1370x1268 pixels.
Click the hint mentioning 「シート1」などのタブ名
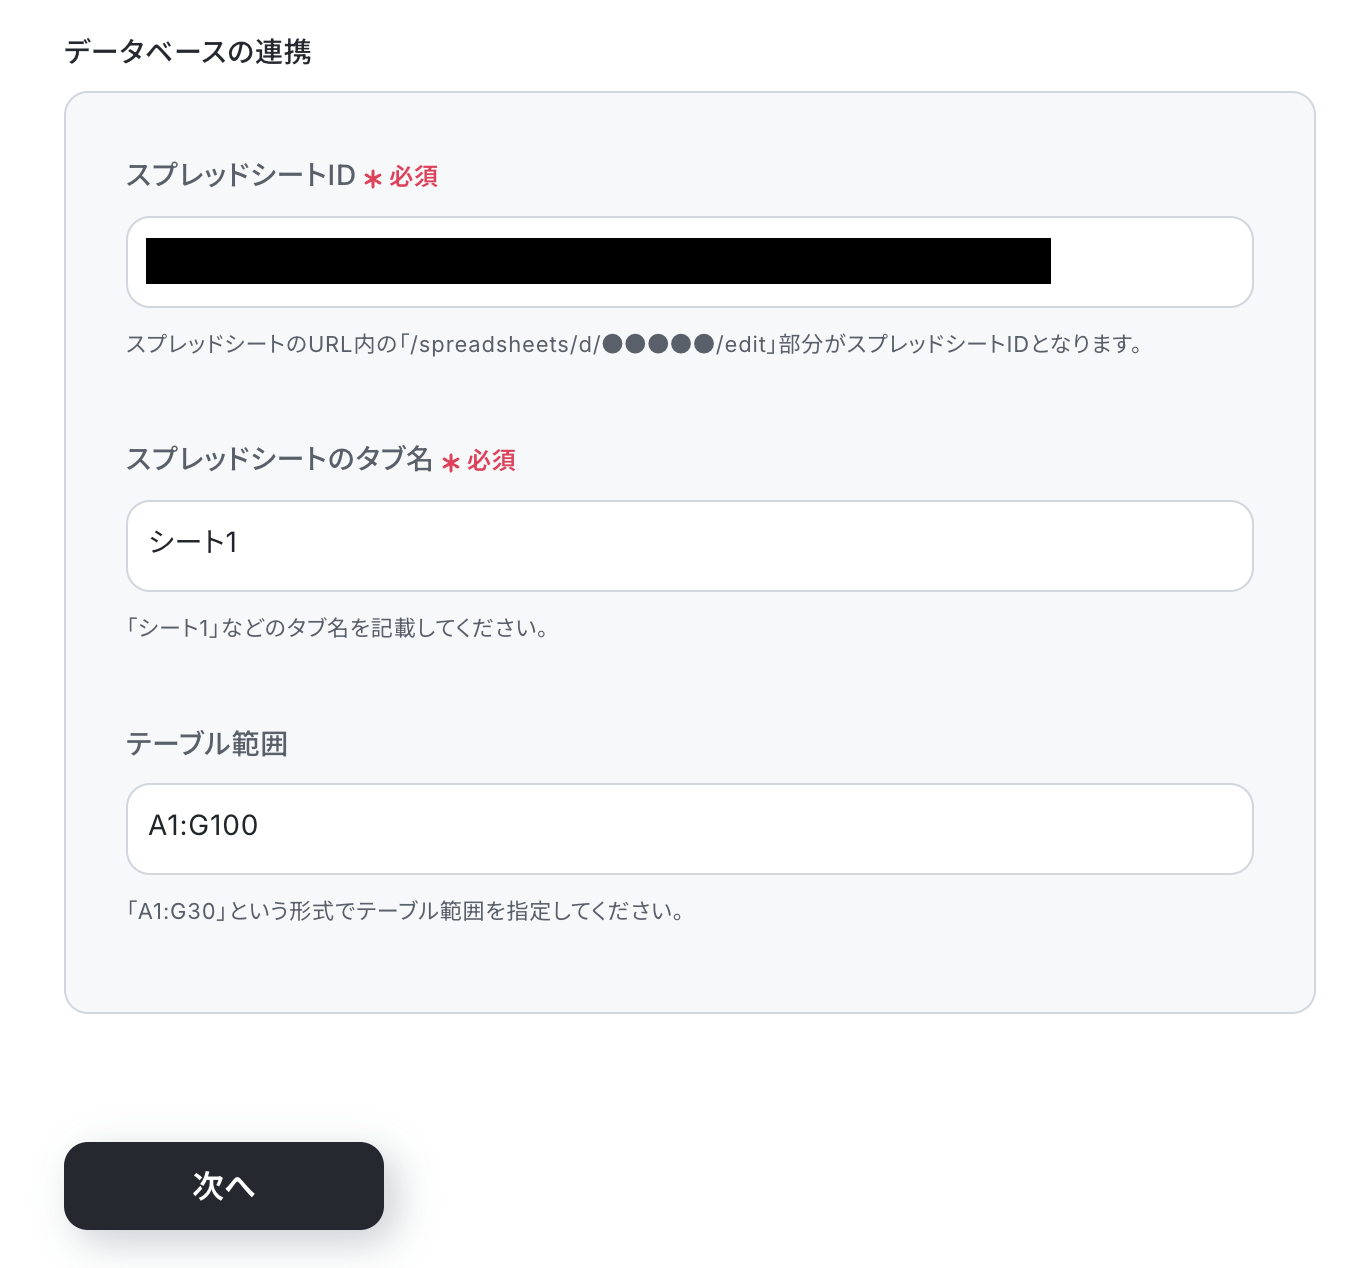click(337, 628)
